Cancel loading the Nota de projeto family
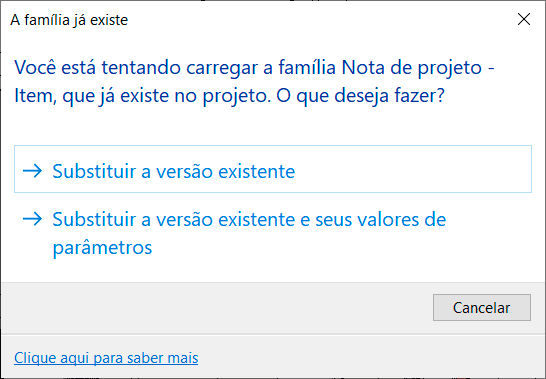This screenshot has height=379, width=546. coord(482,307)
